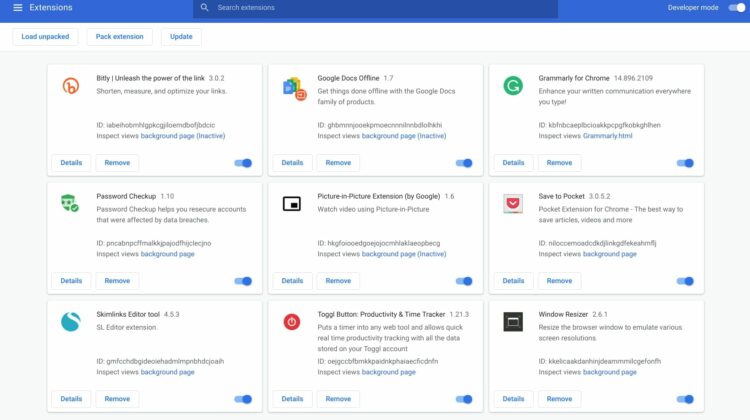
Task: Click the Window Resizer icon
Action: pos(513,322)
